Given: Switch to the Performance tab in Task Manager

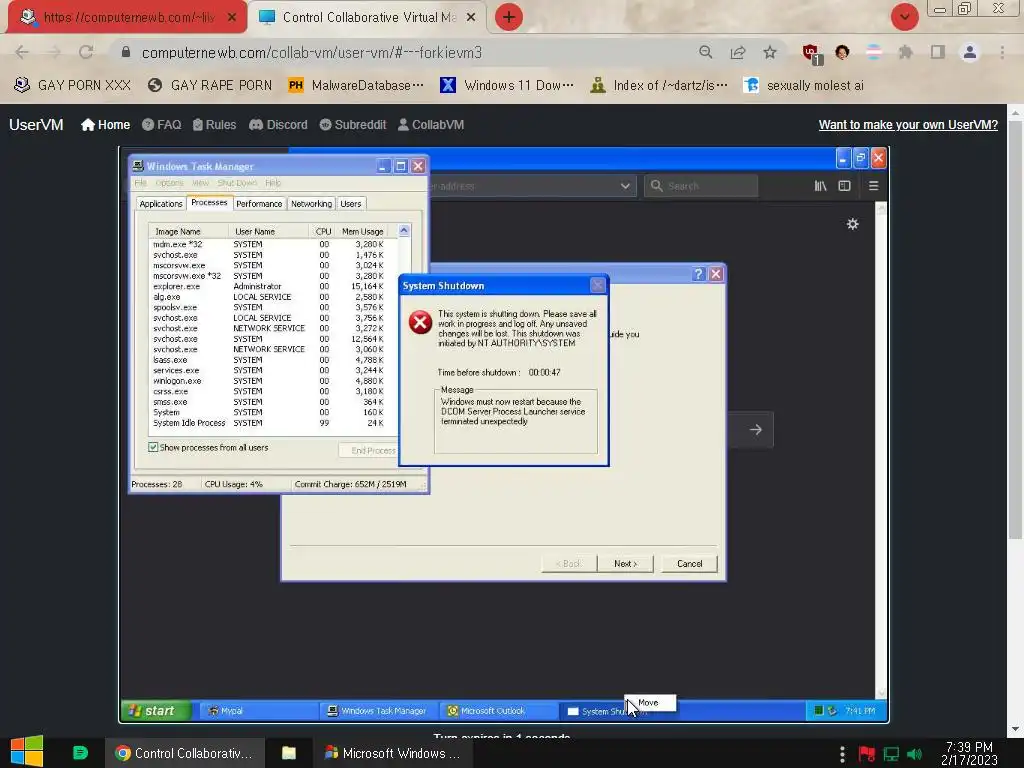Looking at the screenshot, I should pos(259,204).
